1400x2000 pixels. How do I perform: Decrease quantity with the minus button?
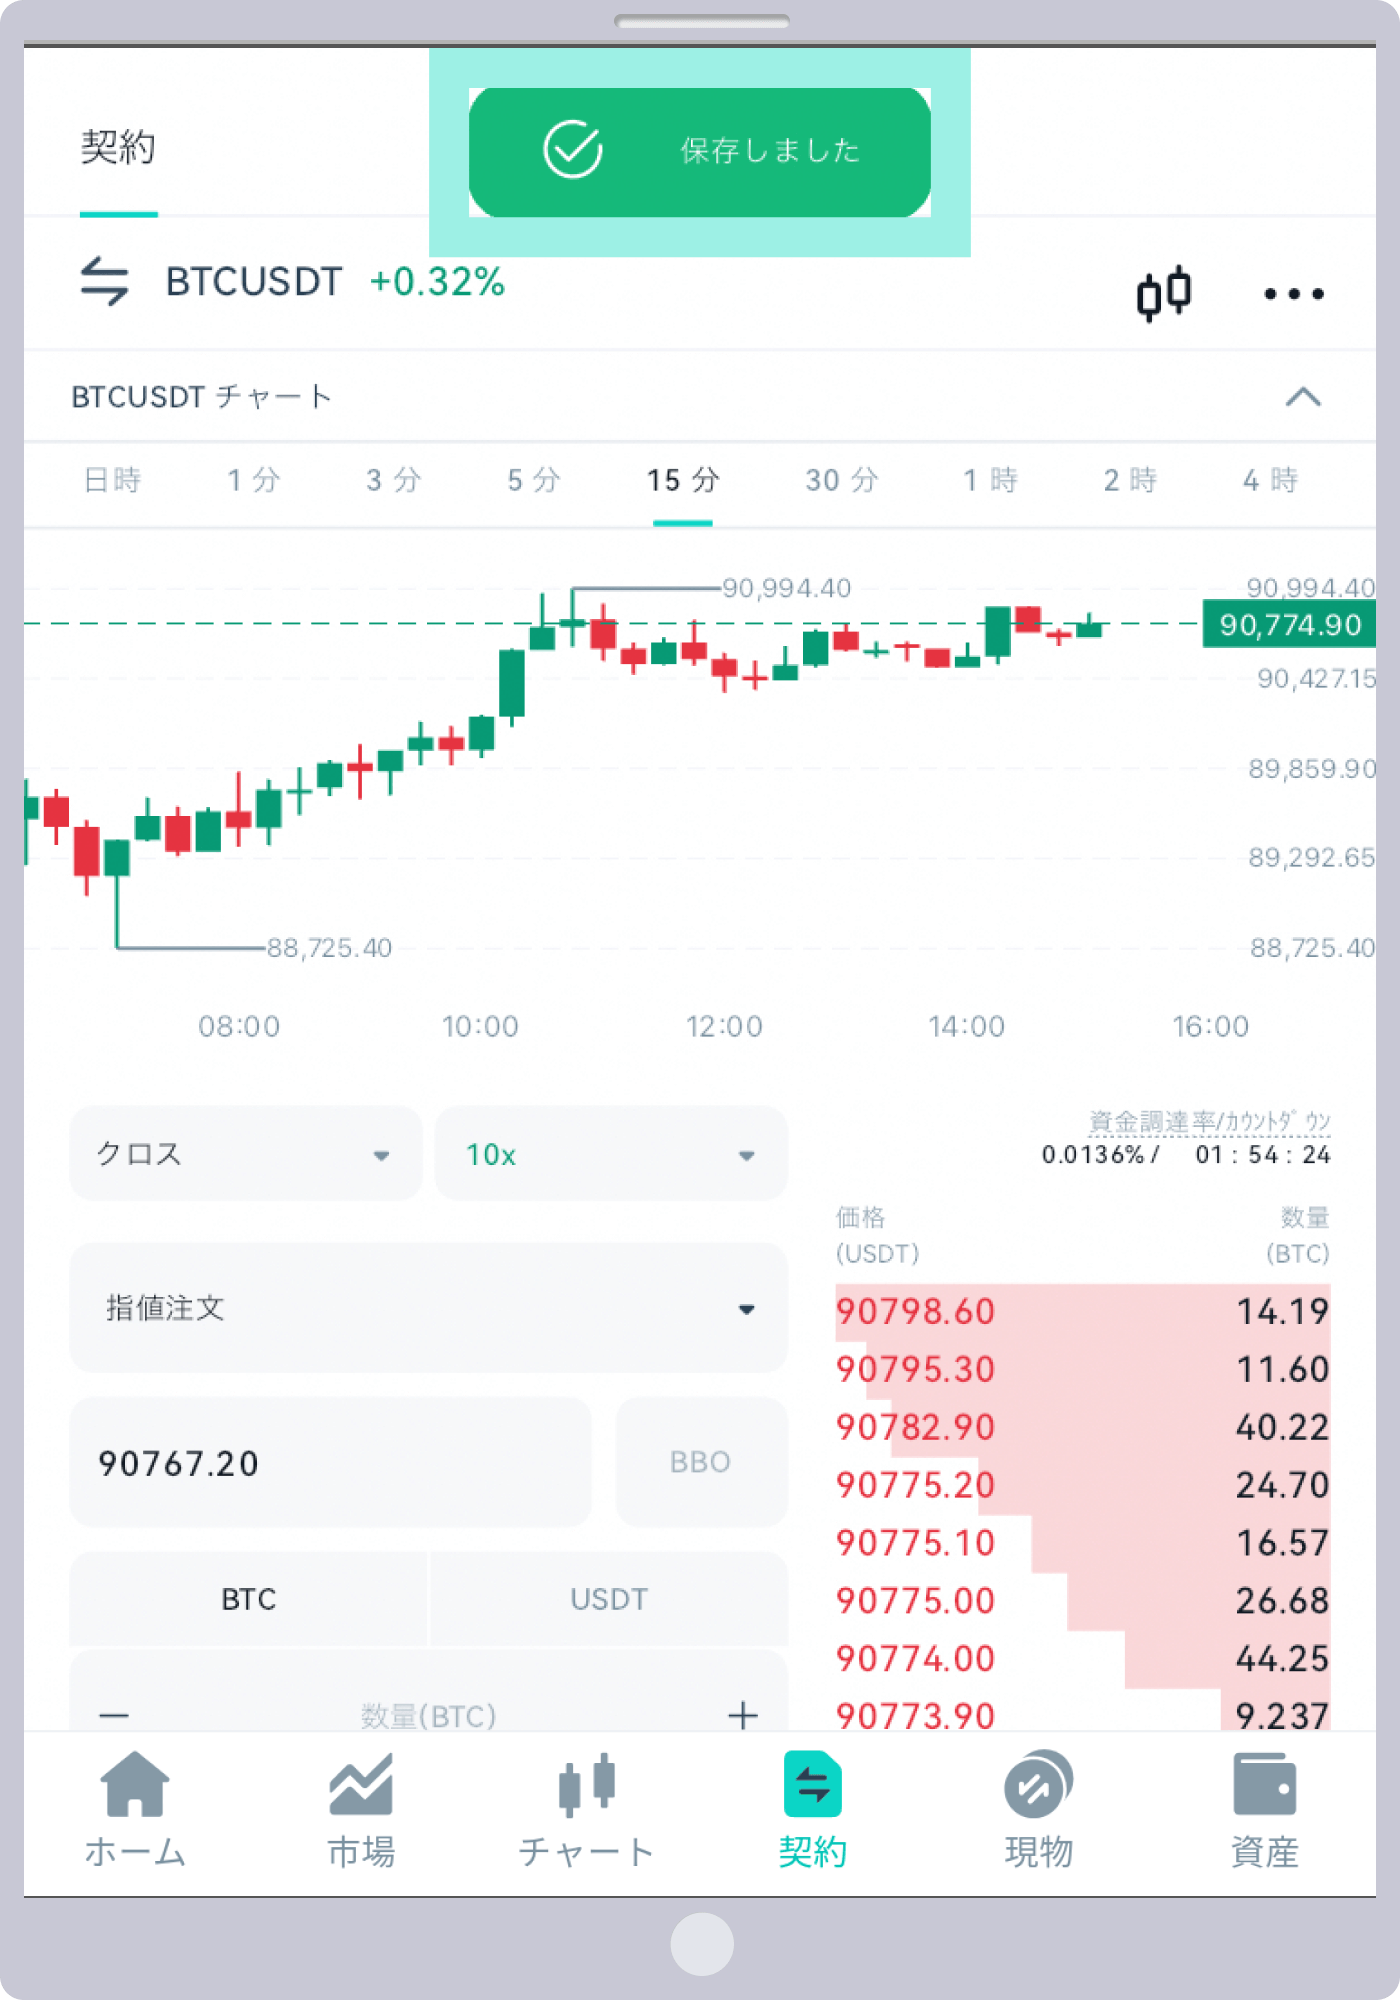click(114, 1716)
